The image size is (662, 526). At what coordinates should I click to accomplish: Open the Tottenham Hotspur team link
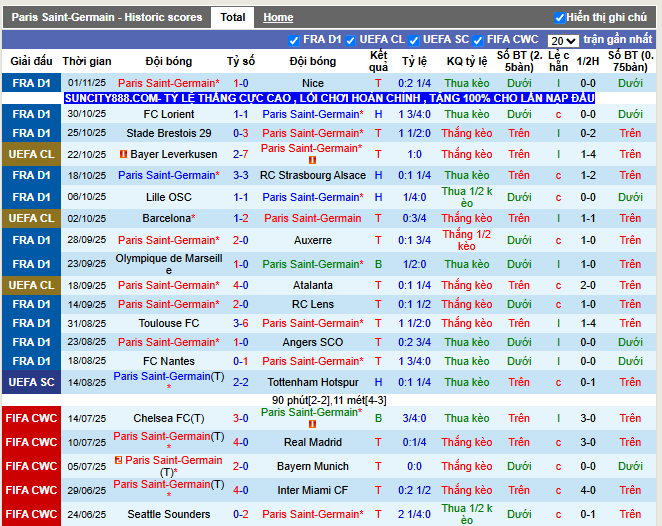click(x=313, y=382)
